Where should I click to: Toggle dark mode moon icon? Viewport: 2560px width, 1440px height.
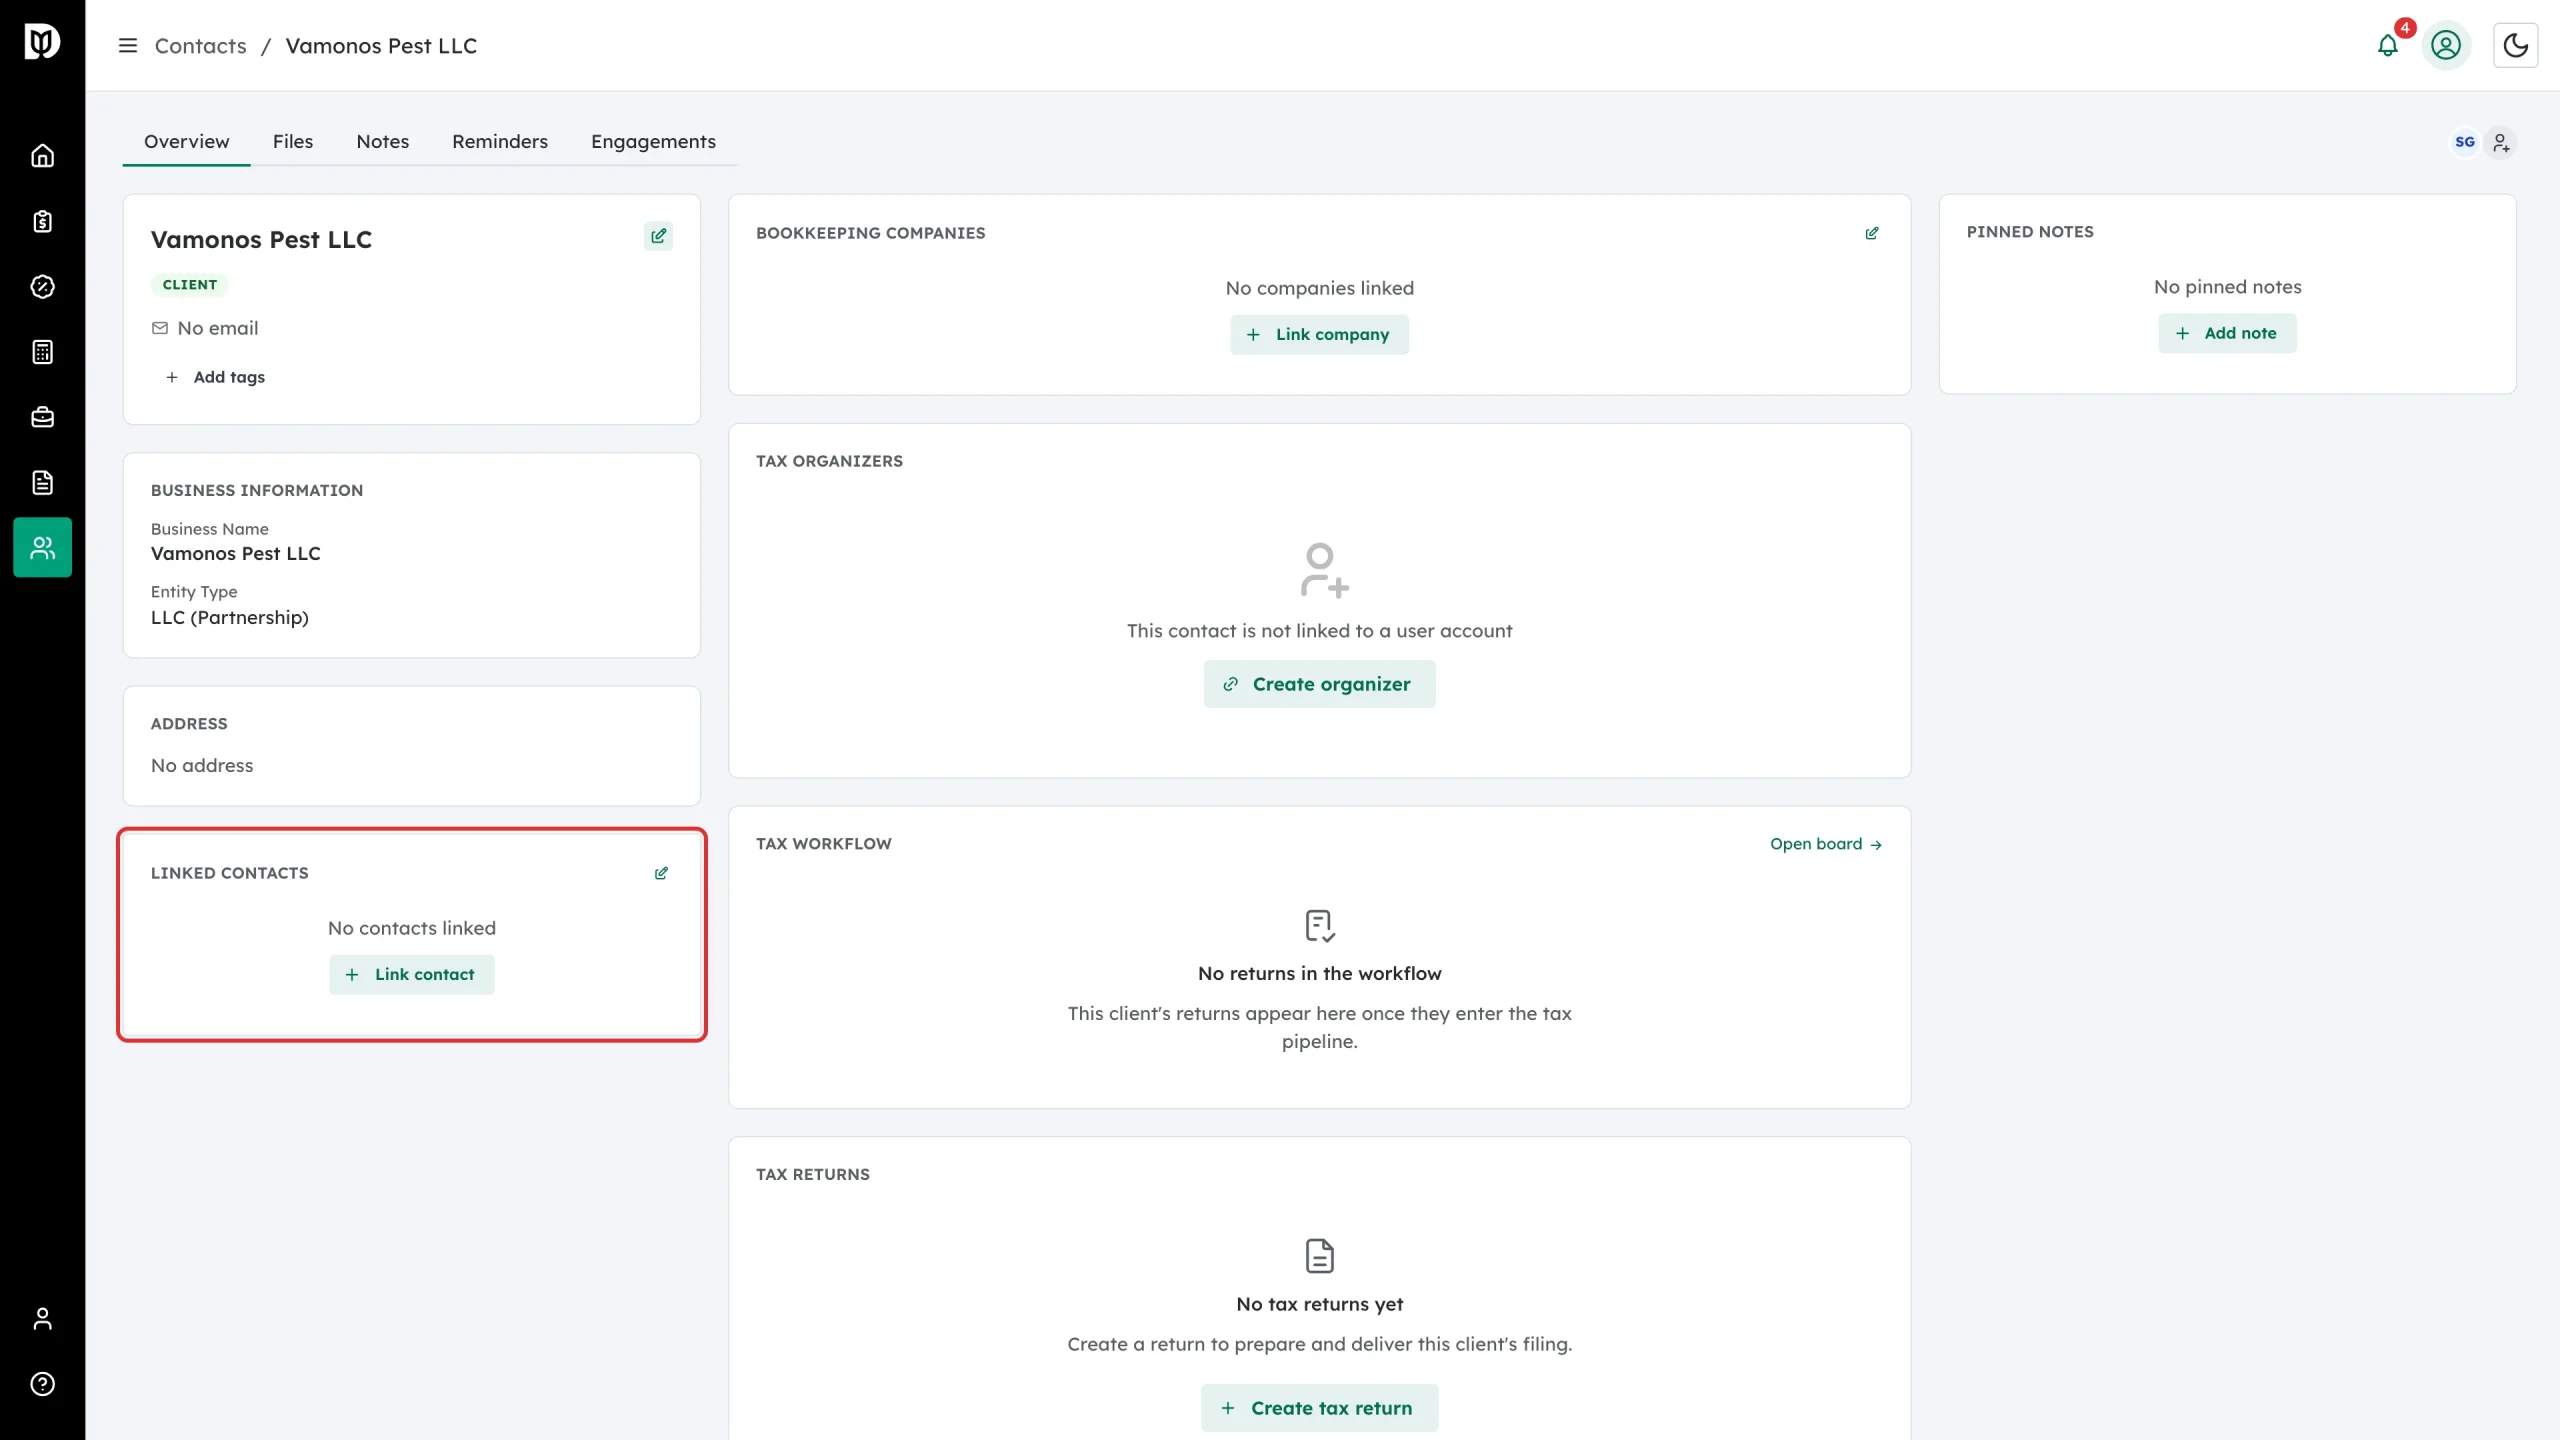point(2515,45)
